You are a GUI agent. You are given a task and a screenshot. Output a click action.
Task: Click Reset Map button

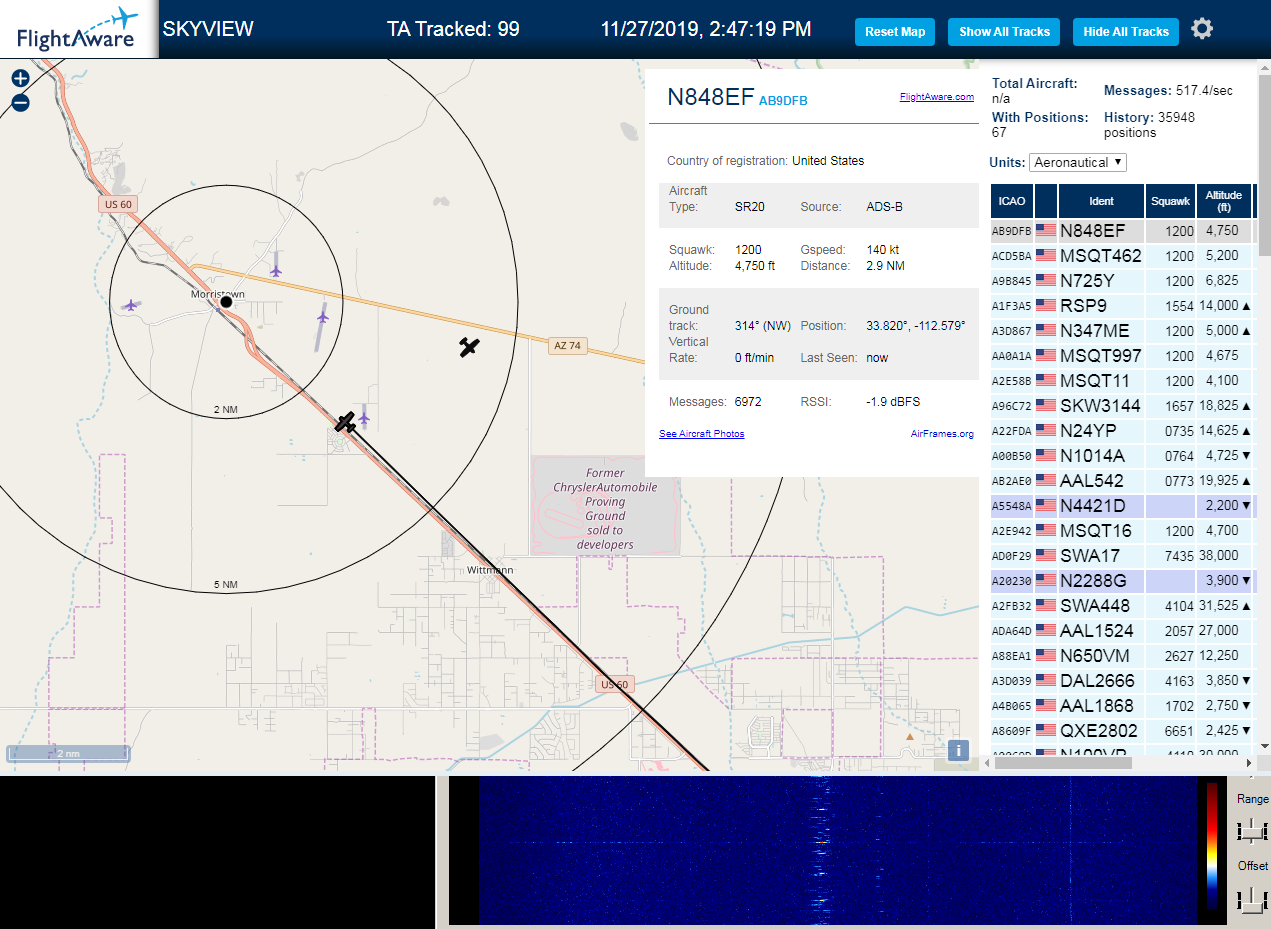(x=895, y=32)
